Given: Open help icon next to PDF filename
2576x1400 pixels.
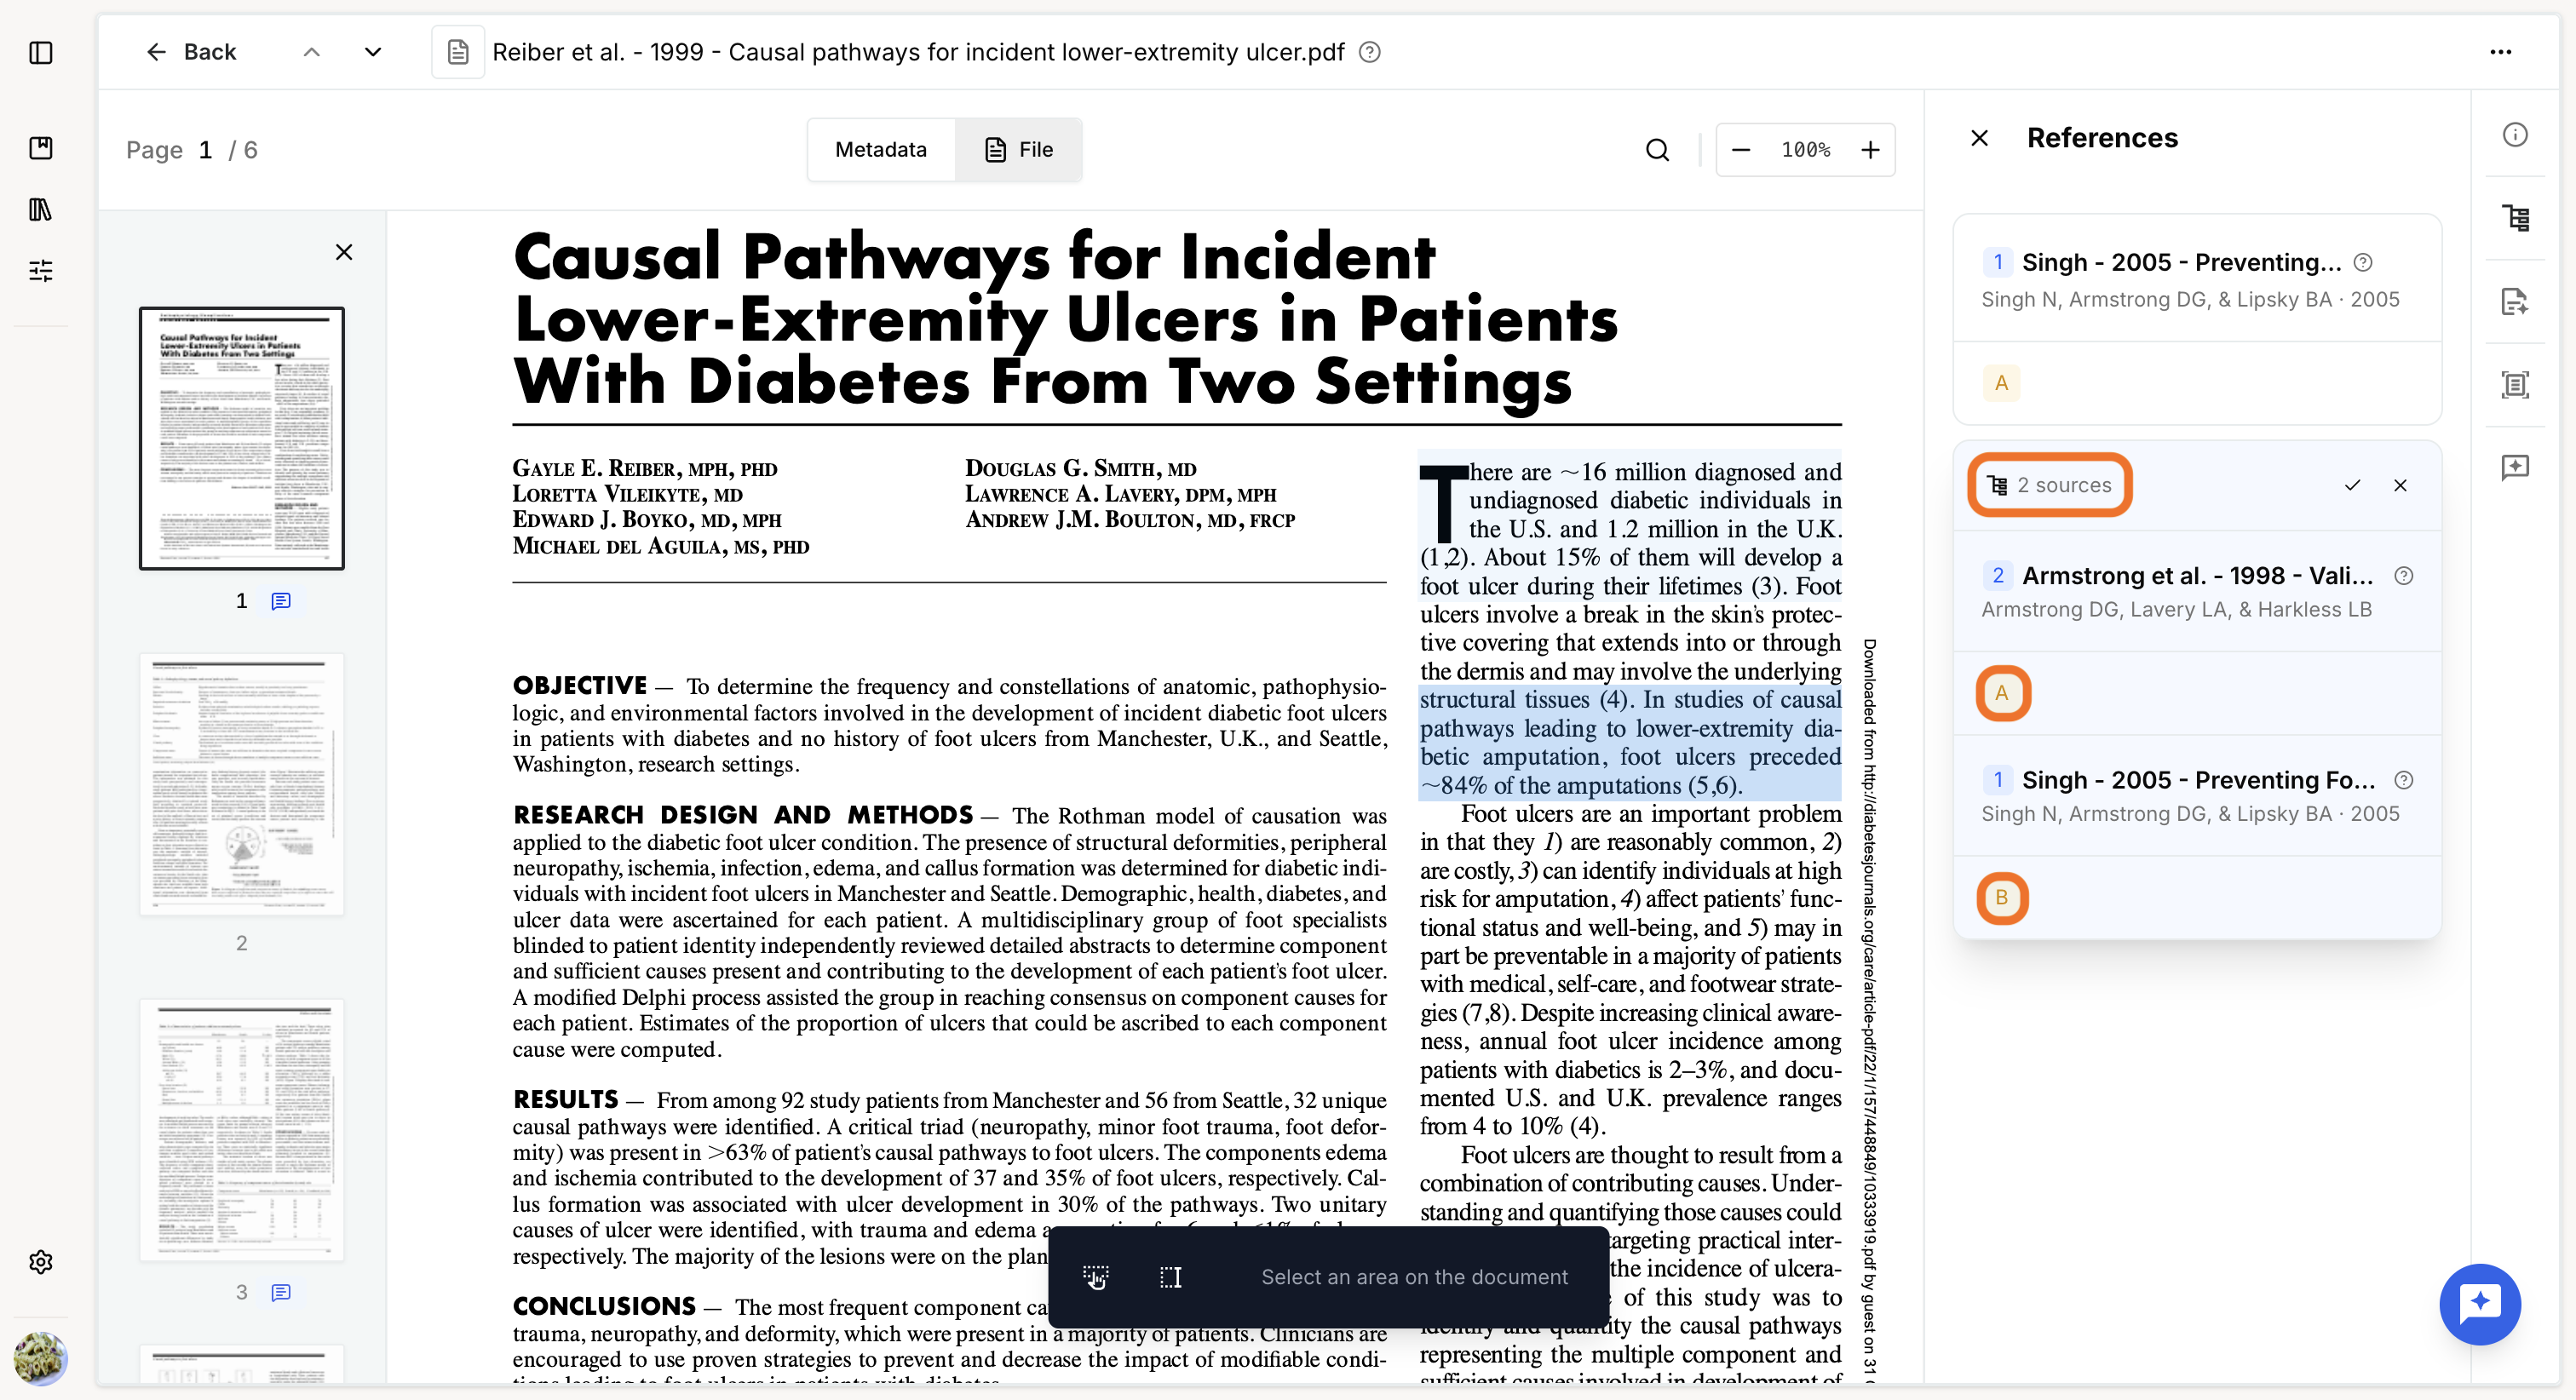Looking at the screenshot, I should pos(1370,52).
